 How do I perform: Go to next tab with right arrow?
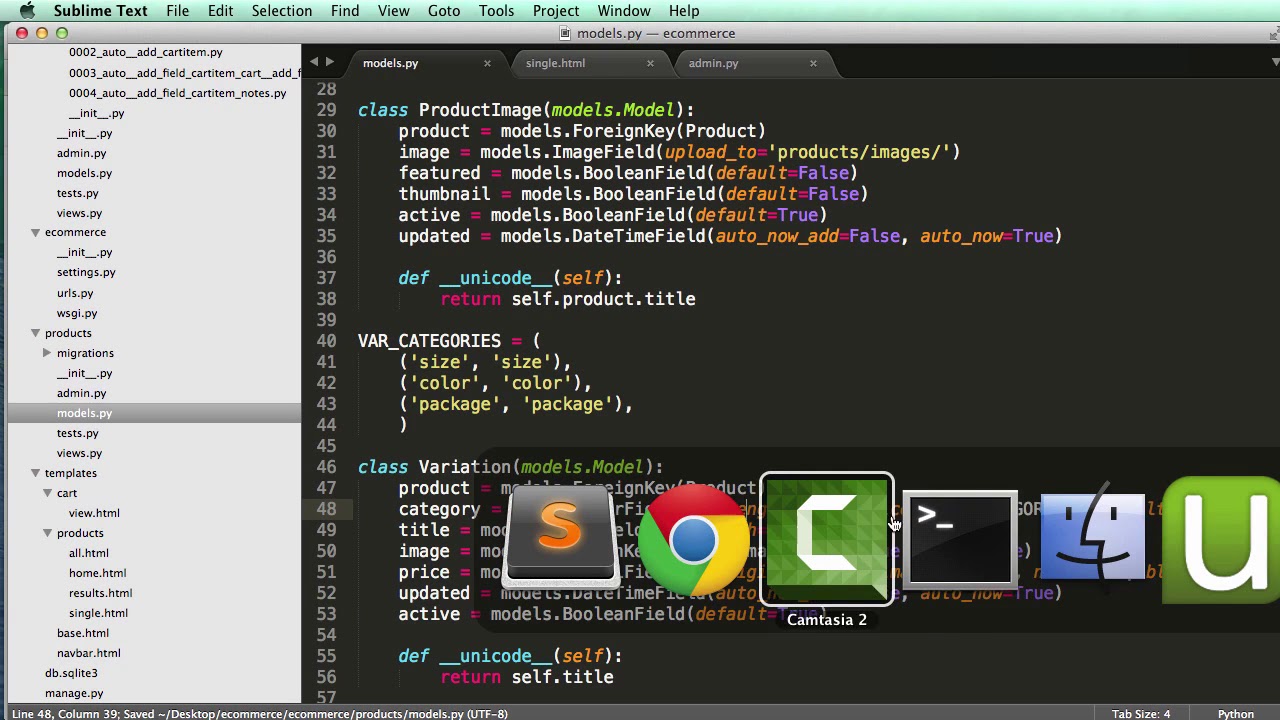[x=330, y=62]
